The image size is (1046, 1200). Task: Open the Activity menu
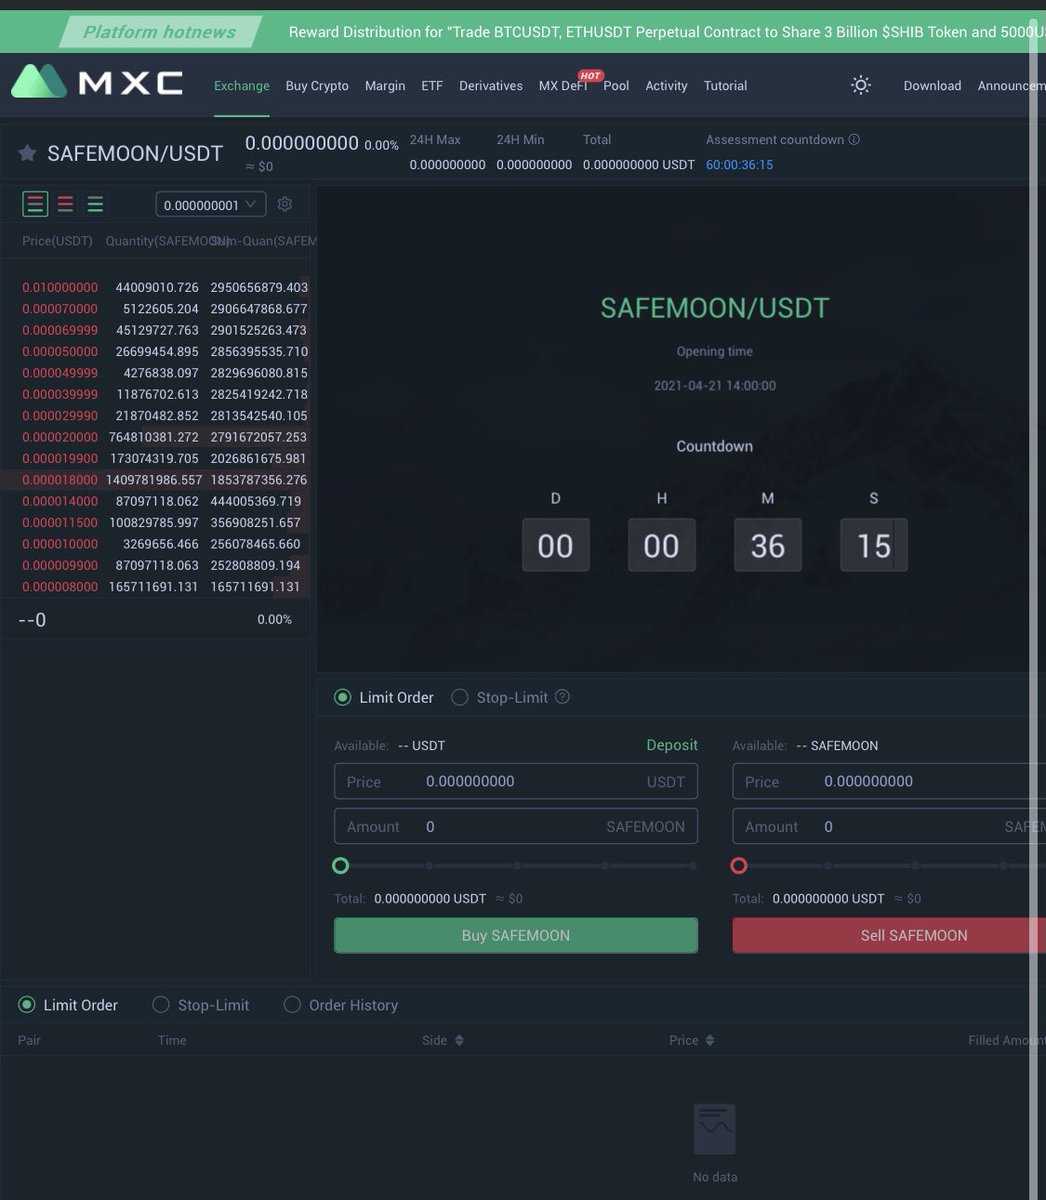tap(666, 86)
